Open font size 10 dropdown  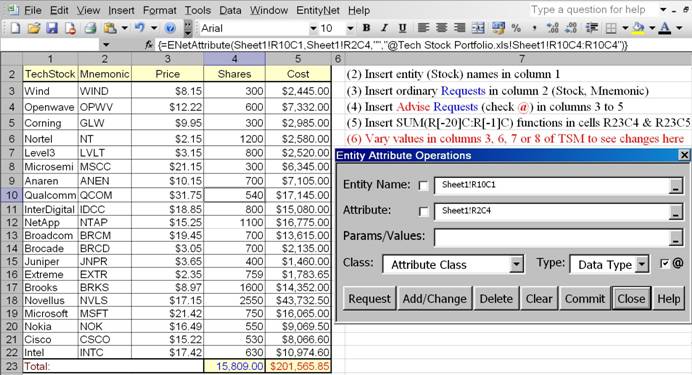click(x=350, y=28)
